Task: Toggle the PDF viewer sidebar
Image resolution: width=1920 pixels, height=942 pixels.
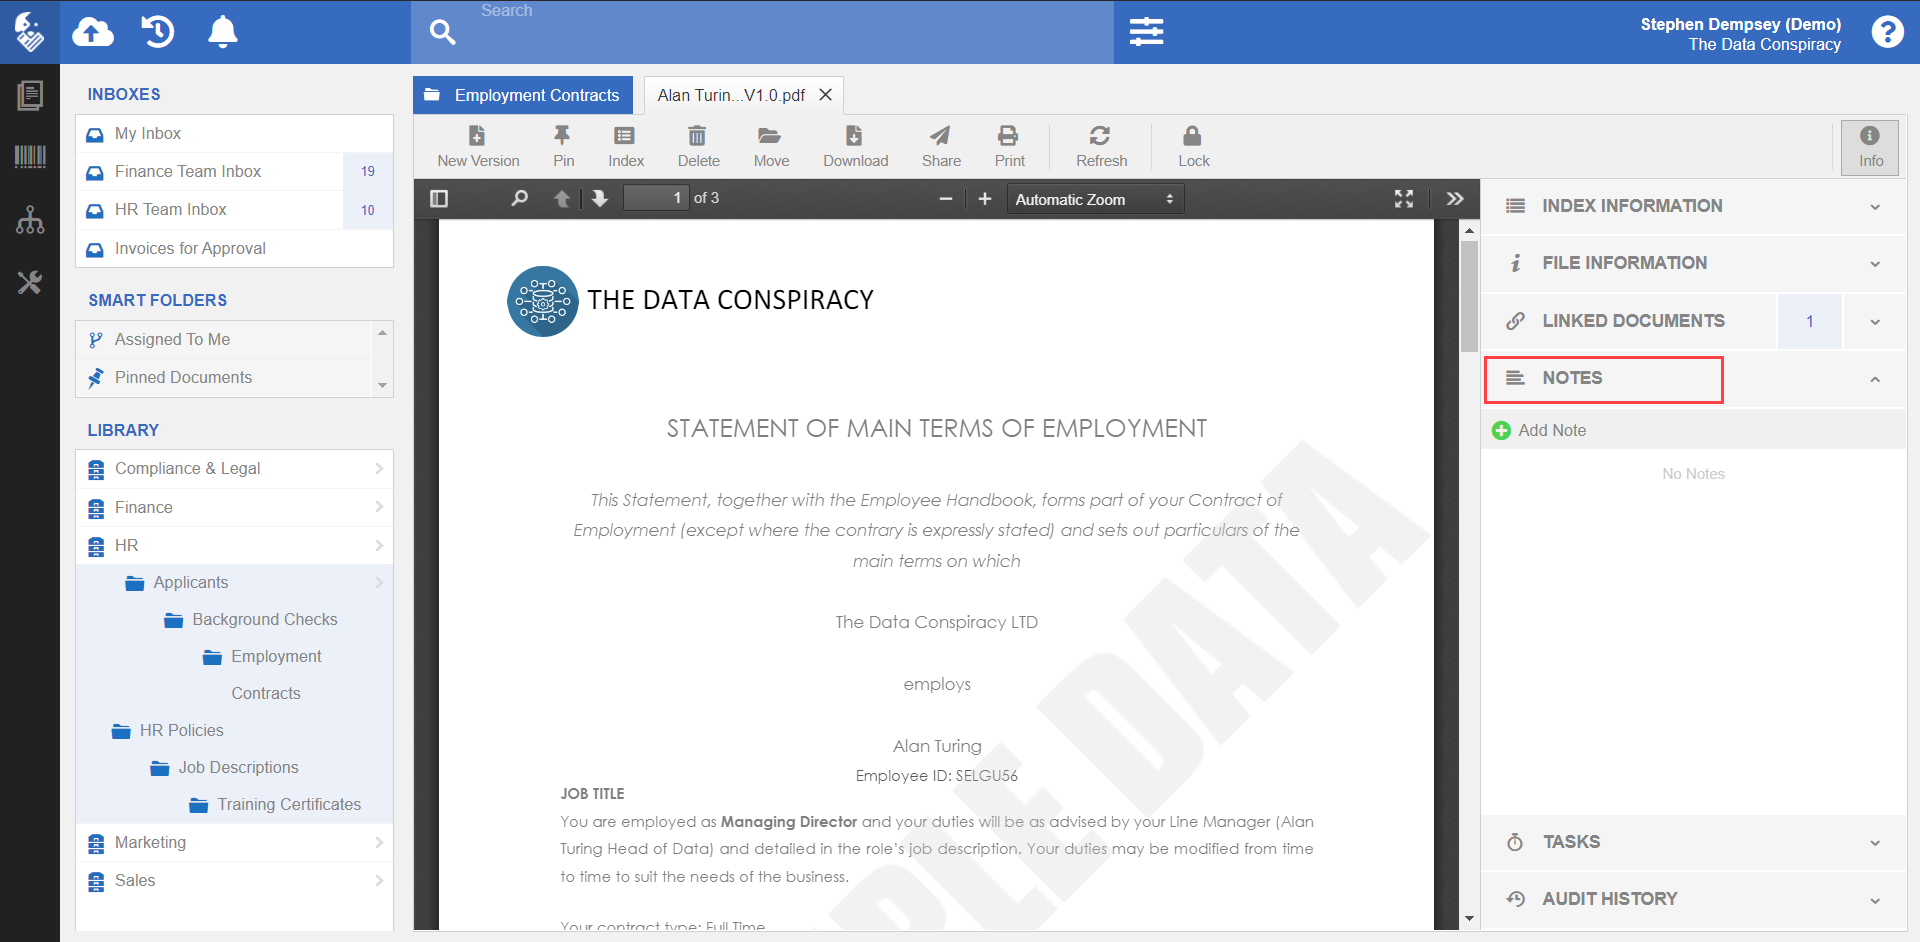Action: click(x=439, y=199)
